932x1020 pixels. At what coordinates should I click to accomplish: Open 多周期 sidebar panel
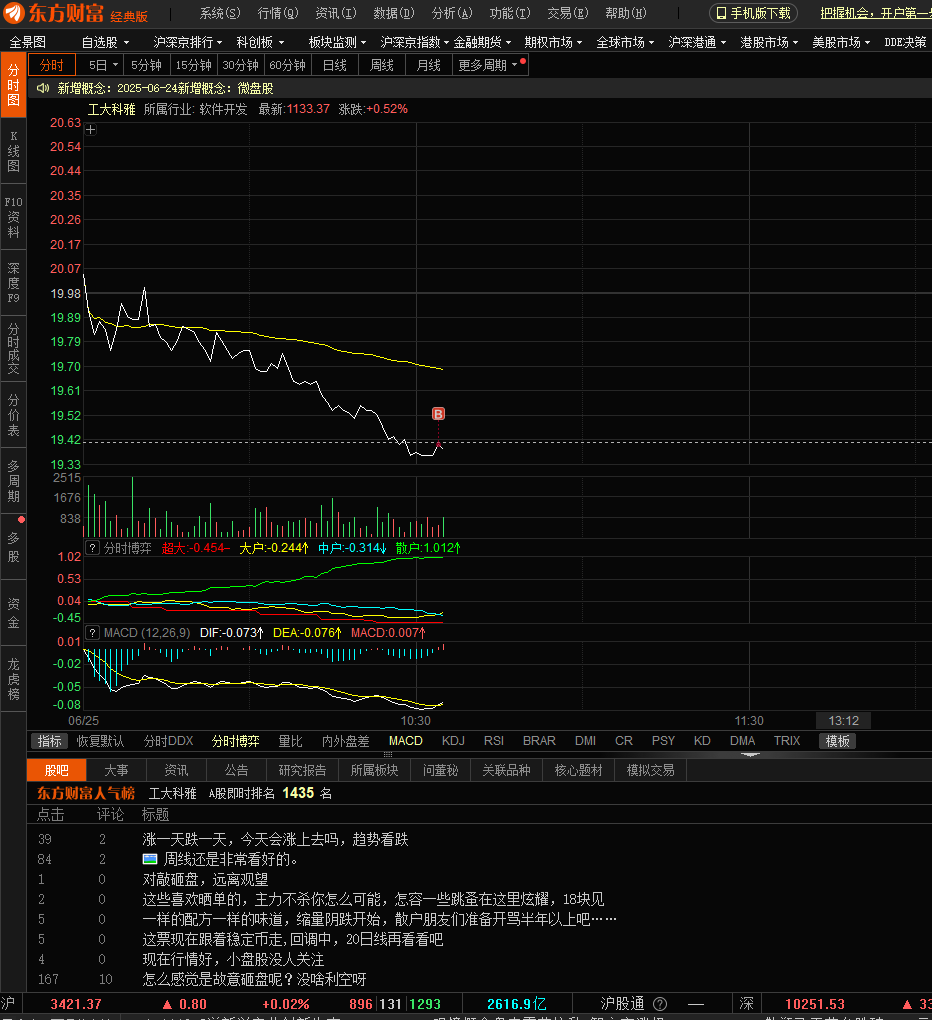click(13, 481)
